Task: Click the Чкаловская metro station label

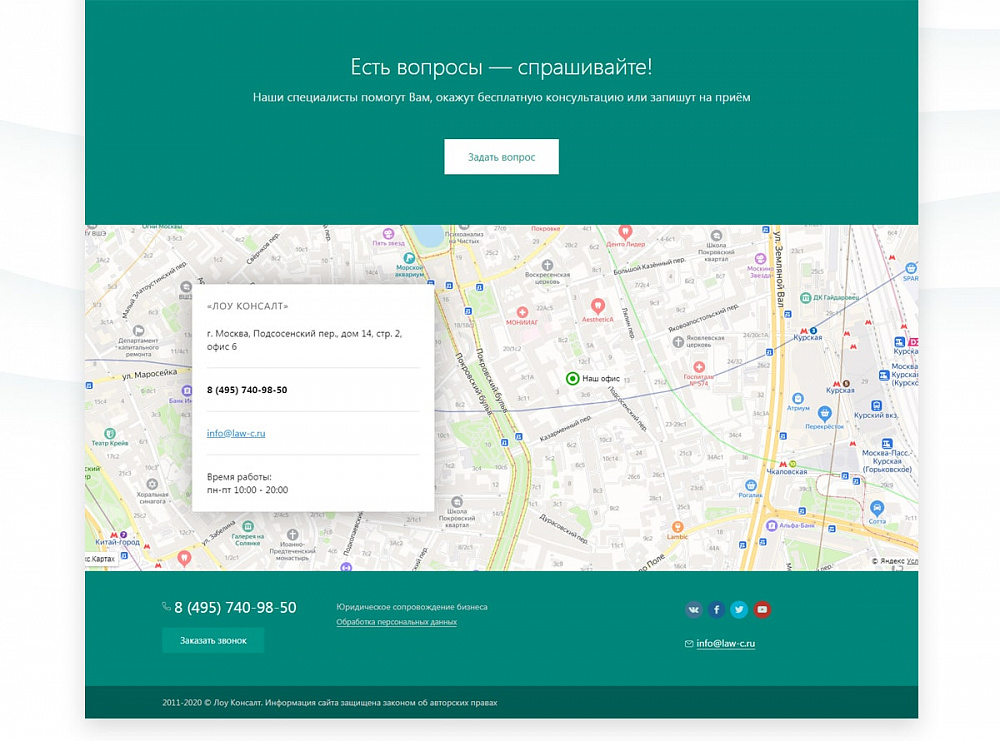Action: click(786, 472)
